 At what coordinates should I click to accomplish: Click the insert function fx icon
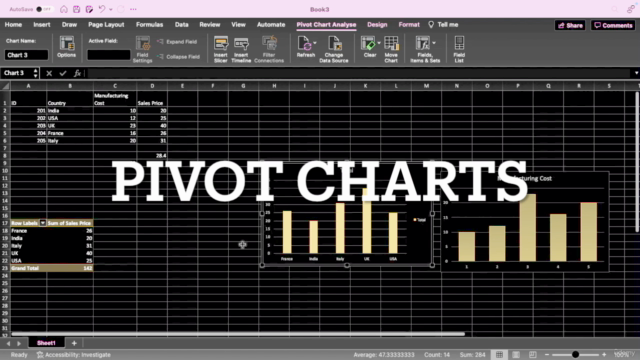pos(77,73)
